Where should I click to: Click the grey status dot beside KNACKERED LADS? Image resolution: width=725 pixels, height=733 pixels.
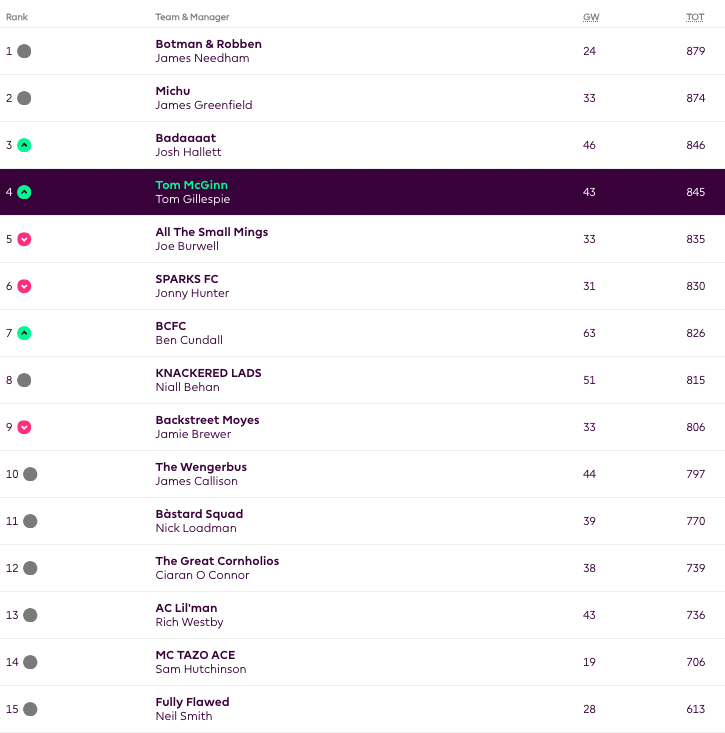coord(24,380)
